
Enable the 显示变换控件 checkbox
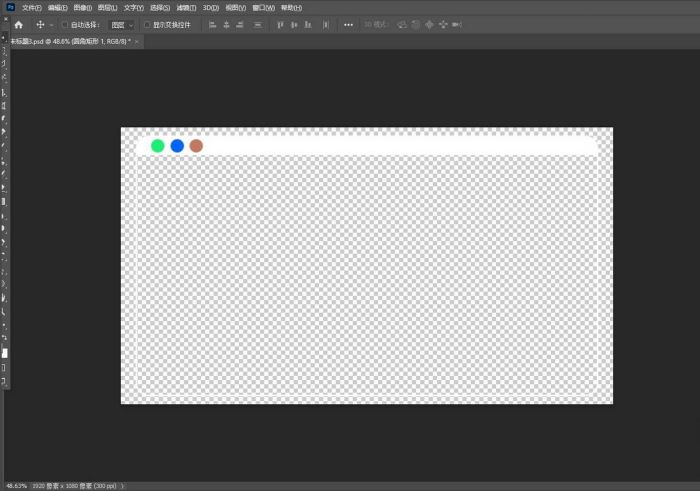[x=147, y=24]
